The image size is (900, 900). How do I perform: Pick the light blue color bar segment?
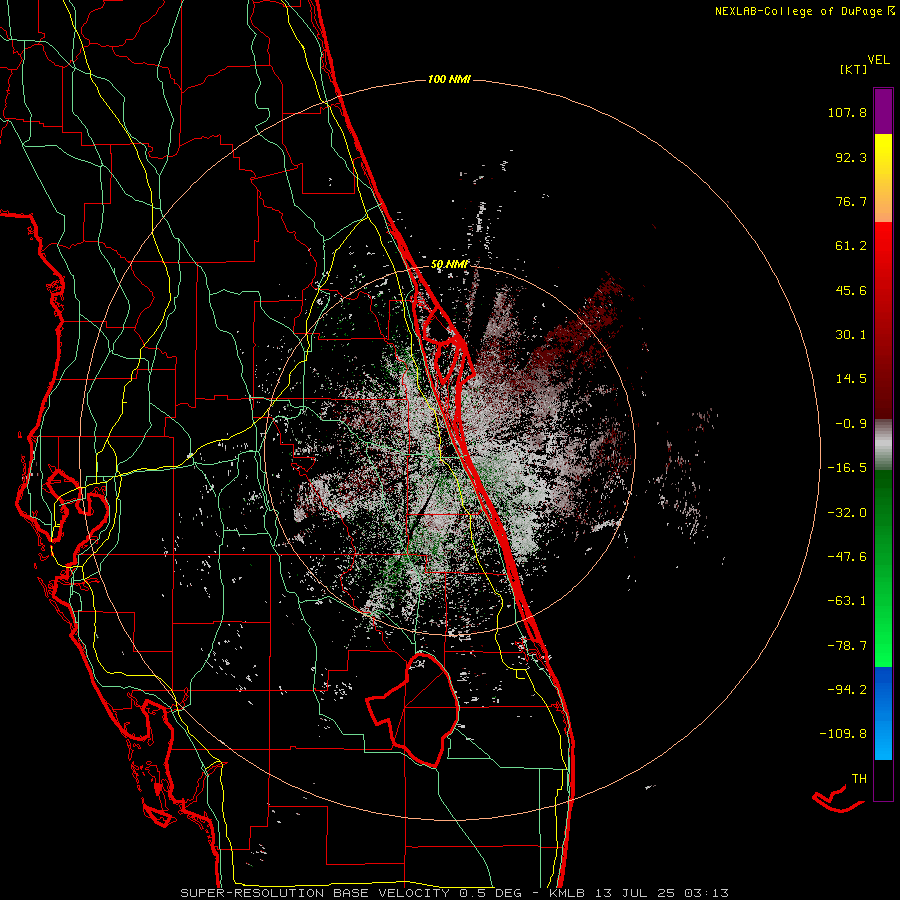point(883,740)
